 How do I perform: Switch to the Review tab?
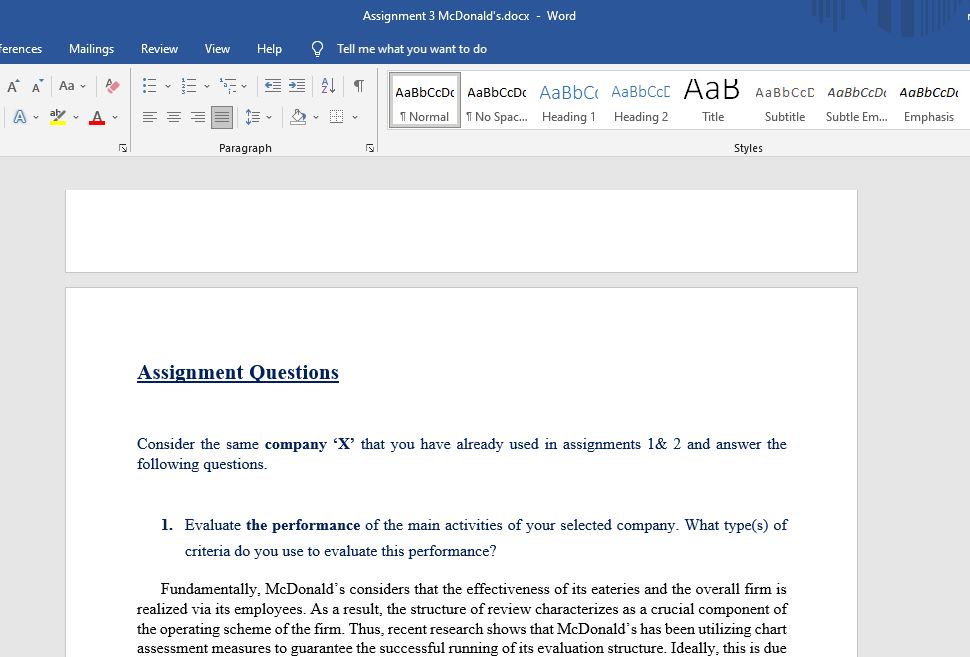coord(159,49)
